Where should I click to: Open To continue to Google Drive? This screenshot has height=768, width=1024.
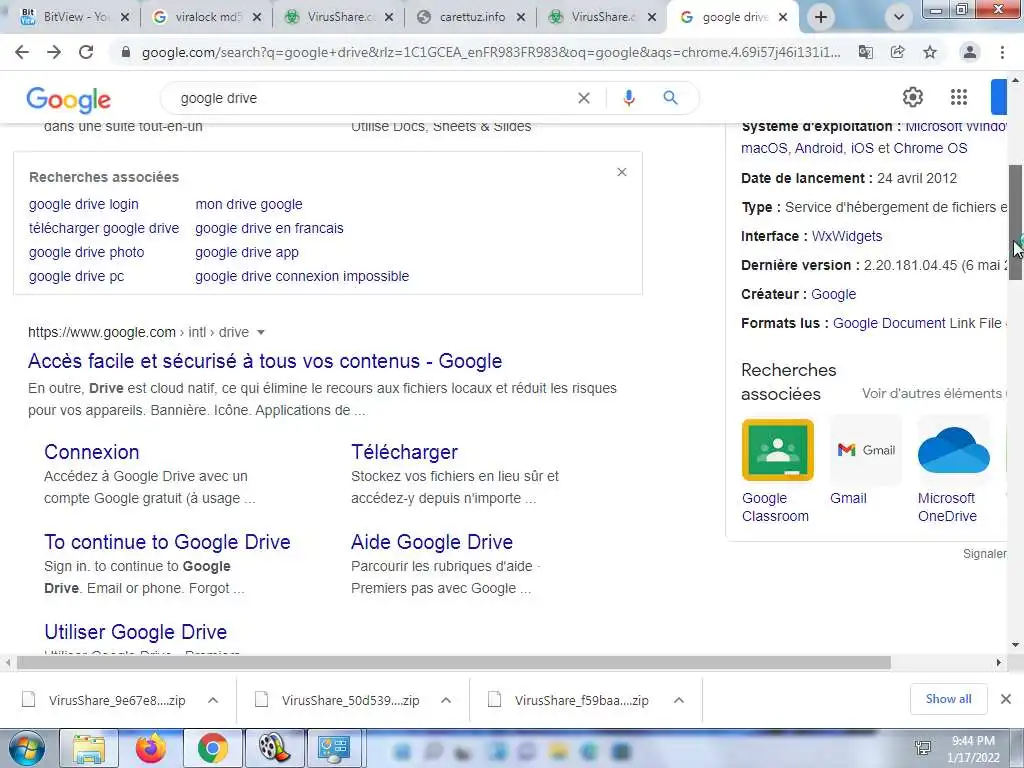[x=167, y=542]
